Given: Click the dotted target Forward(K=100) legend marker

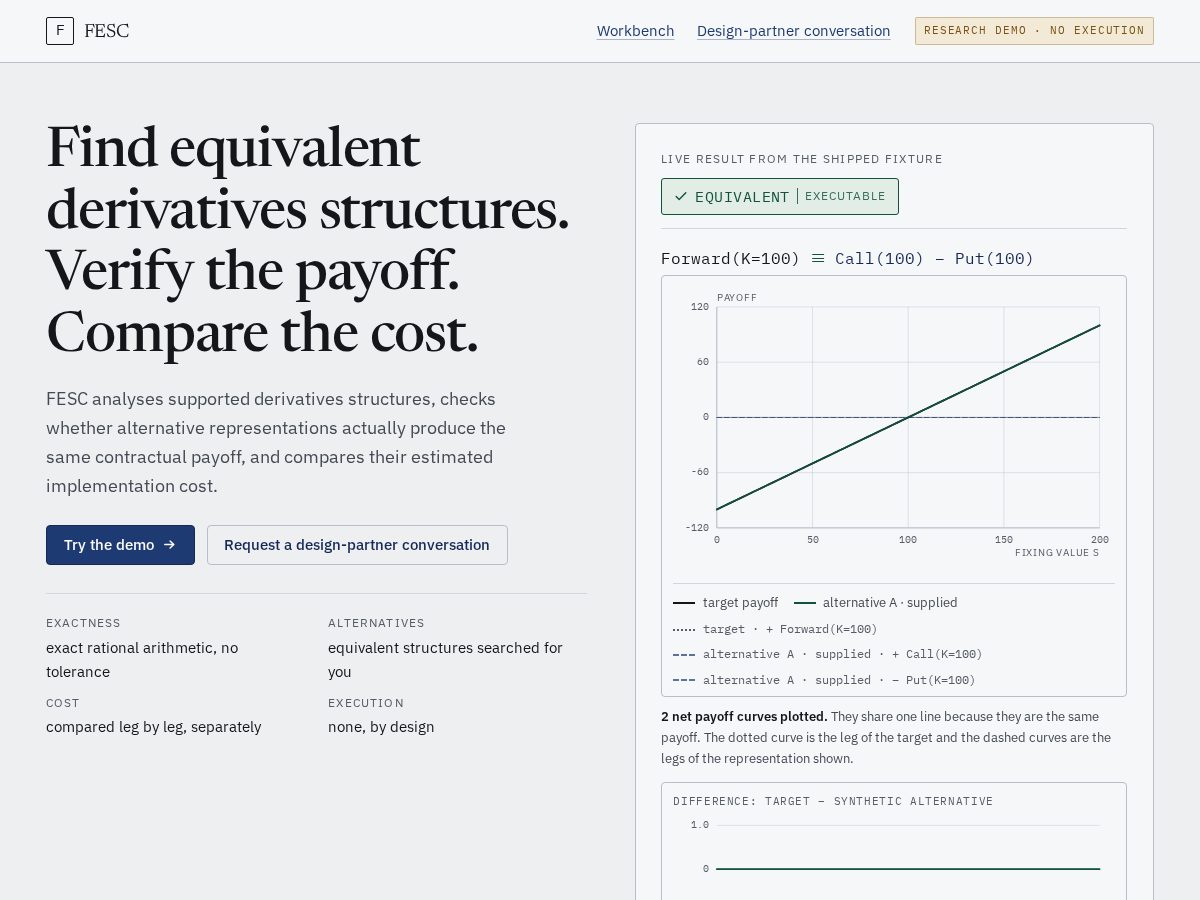Looking at the screenshot, I should [684, 629].
